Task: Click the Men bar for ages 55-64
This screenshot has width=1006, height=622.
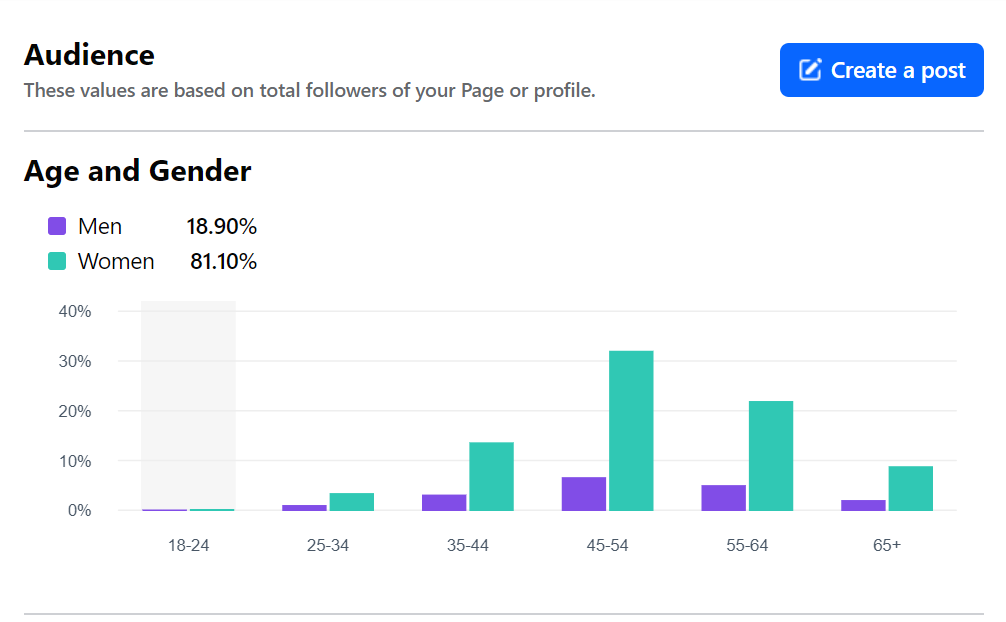Action: tap(723, 498)
